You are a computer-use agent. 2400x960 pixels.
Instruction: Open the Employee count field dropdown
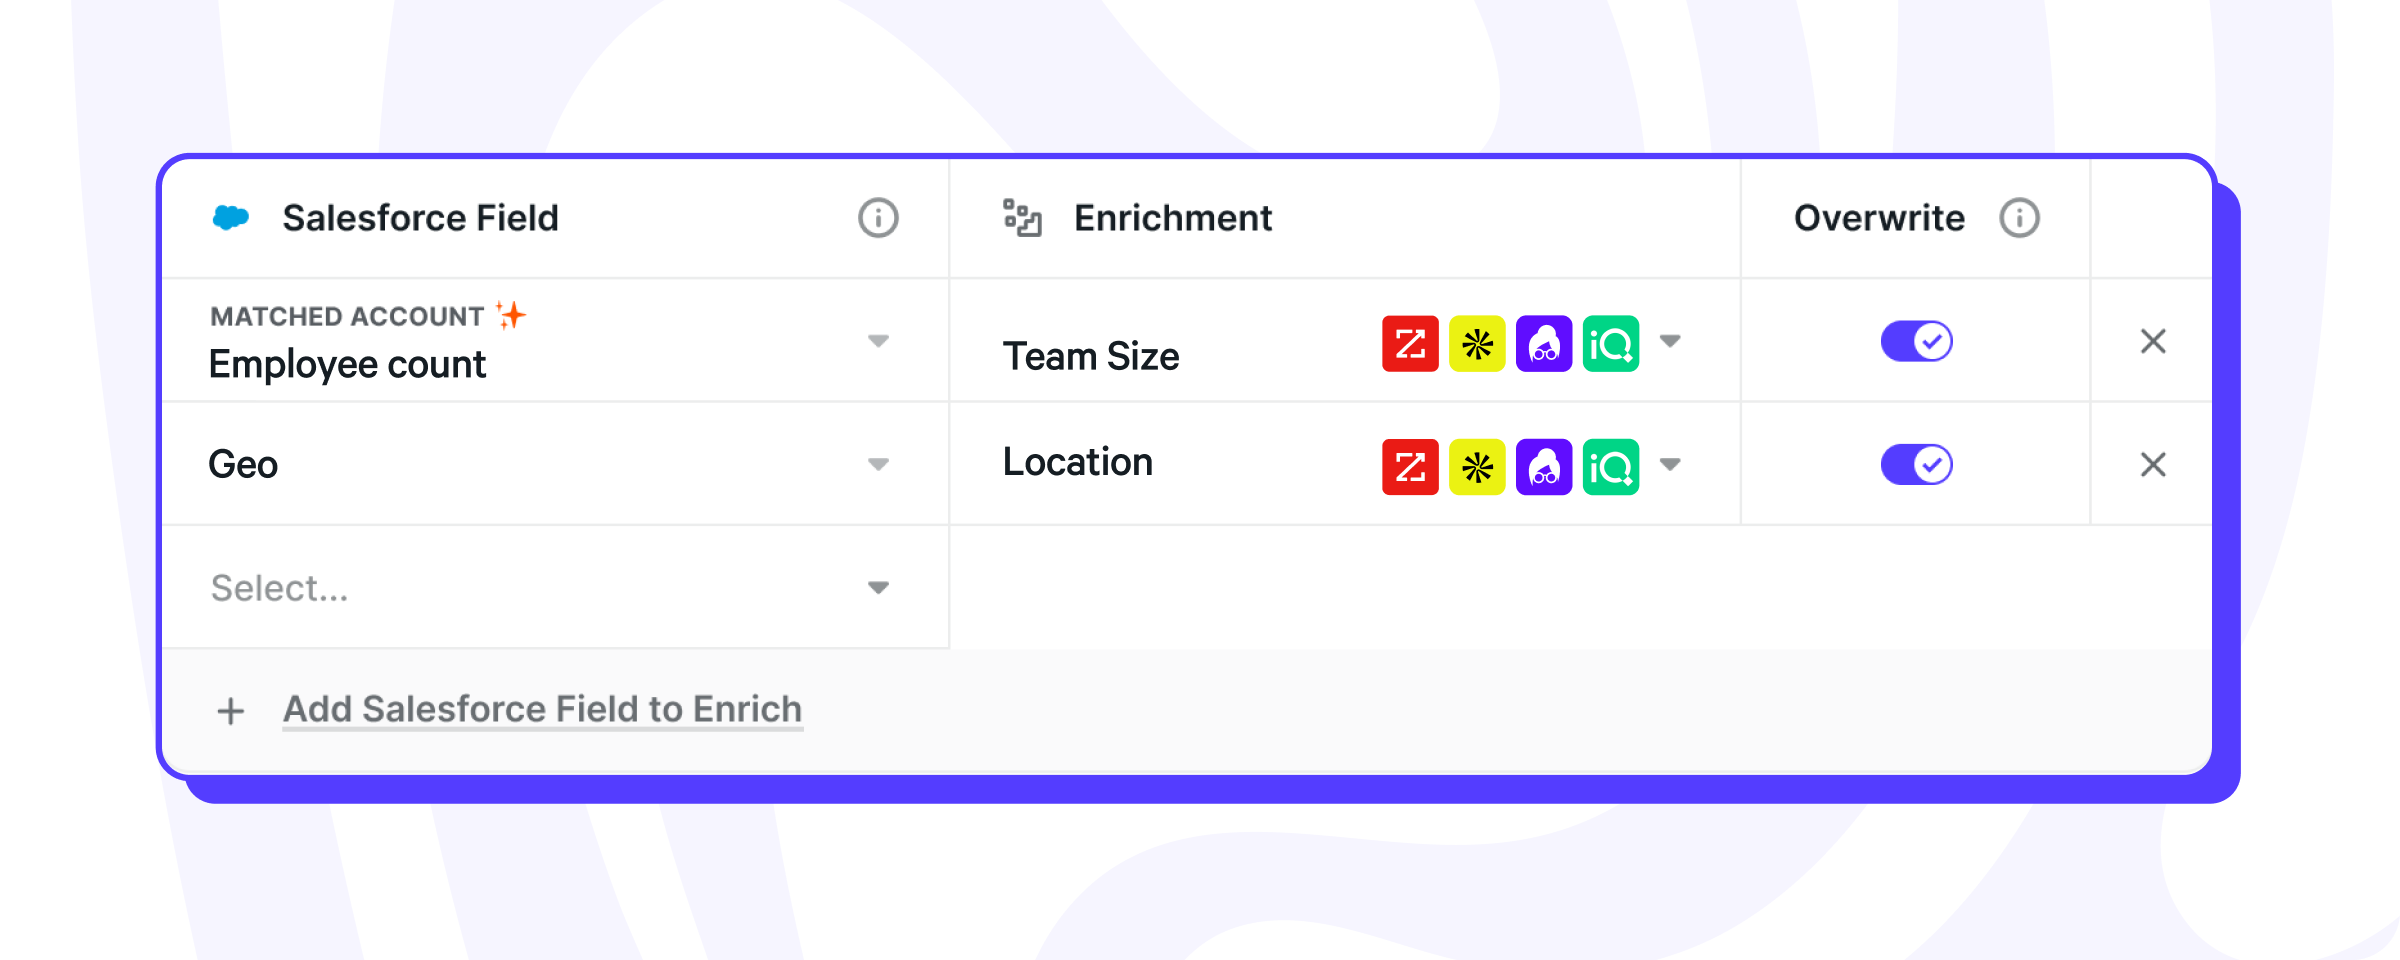[878, 340]
